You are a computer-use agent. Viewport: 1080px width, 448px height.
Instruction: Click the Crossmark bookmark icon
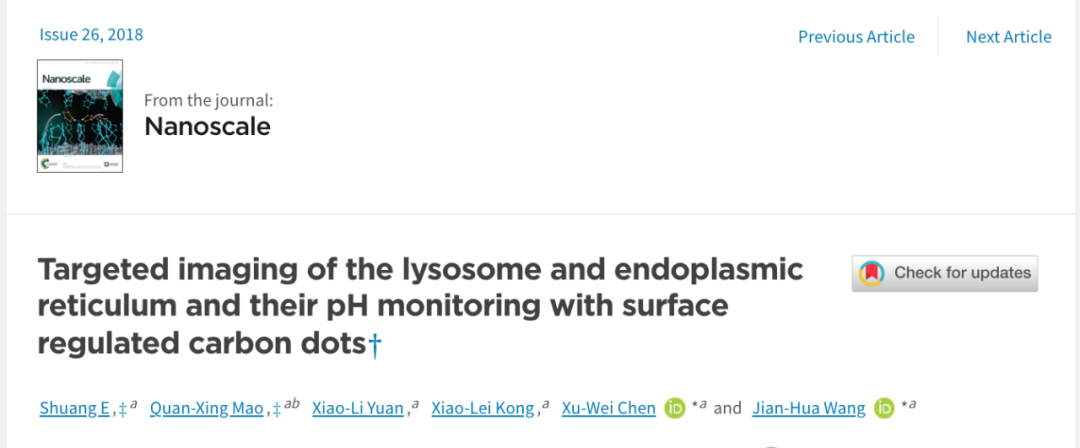(872, 273)
